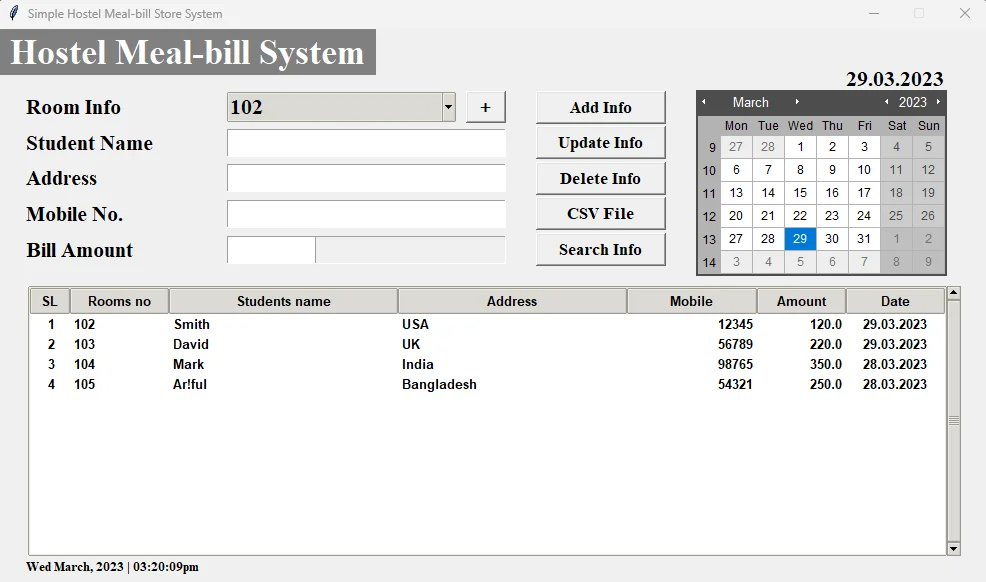Go to next month arrow beside March

click(797, 102)
